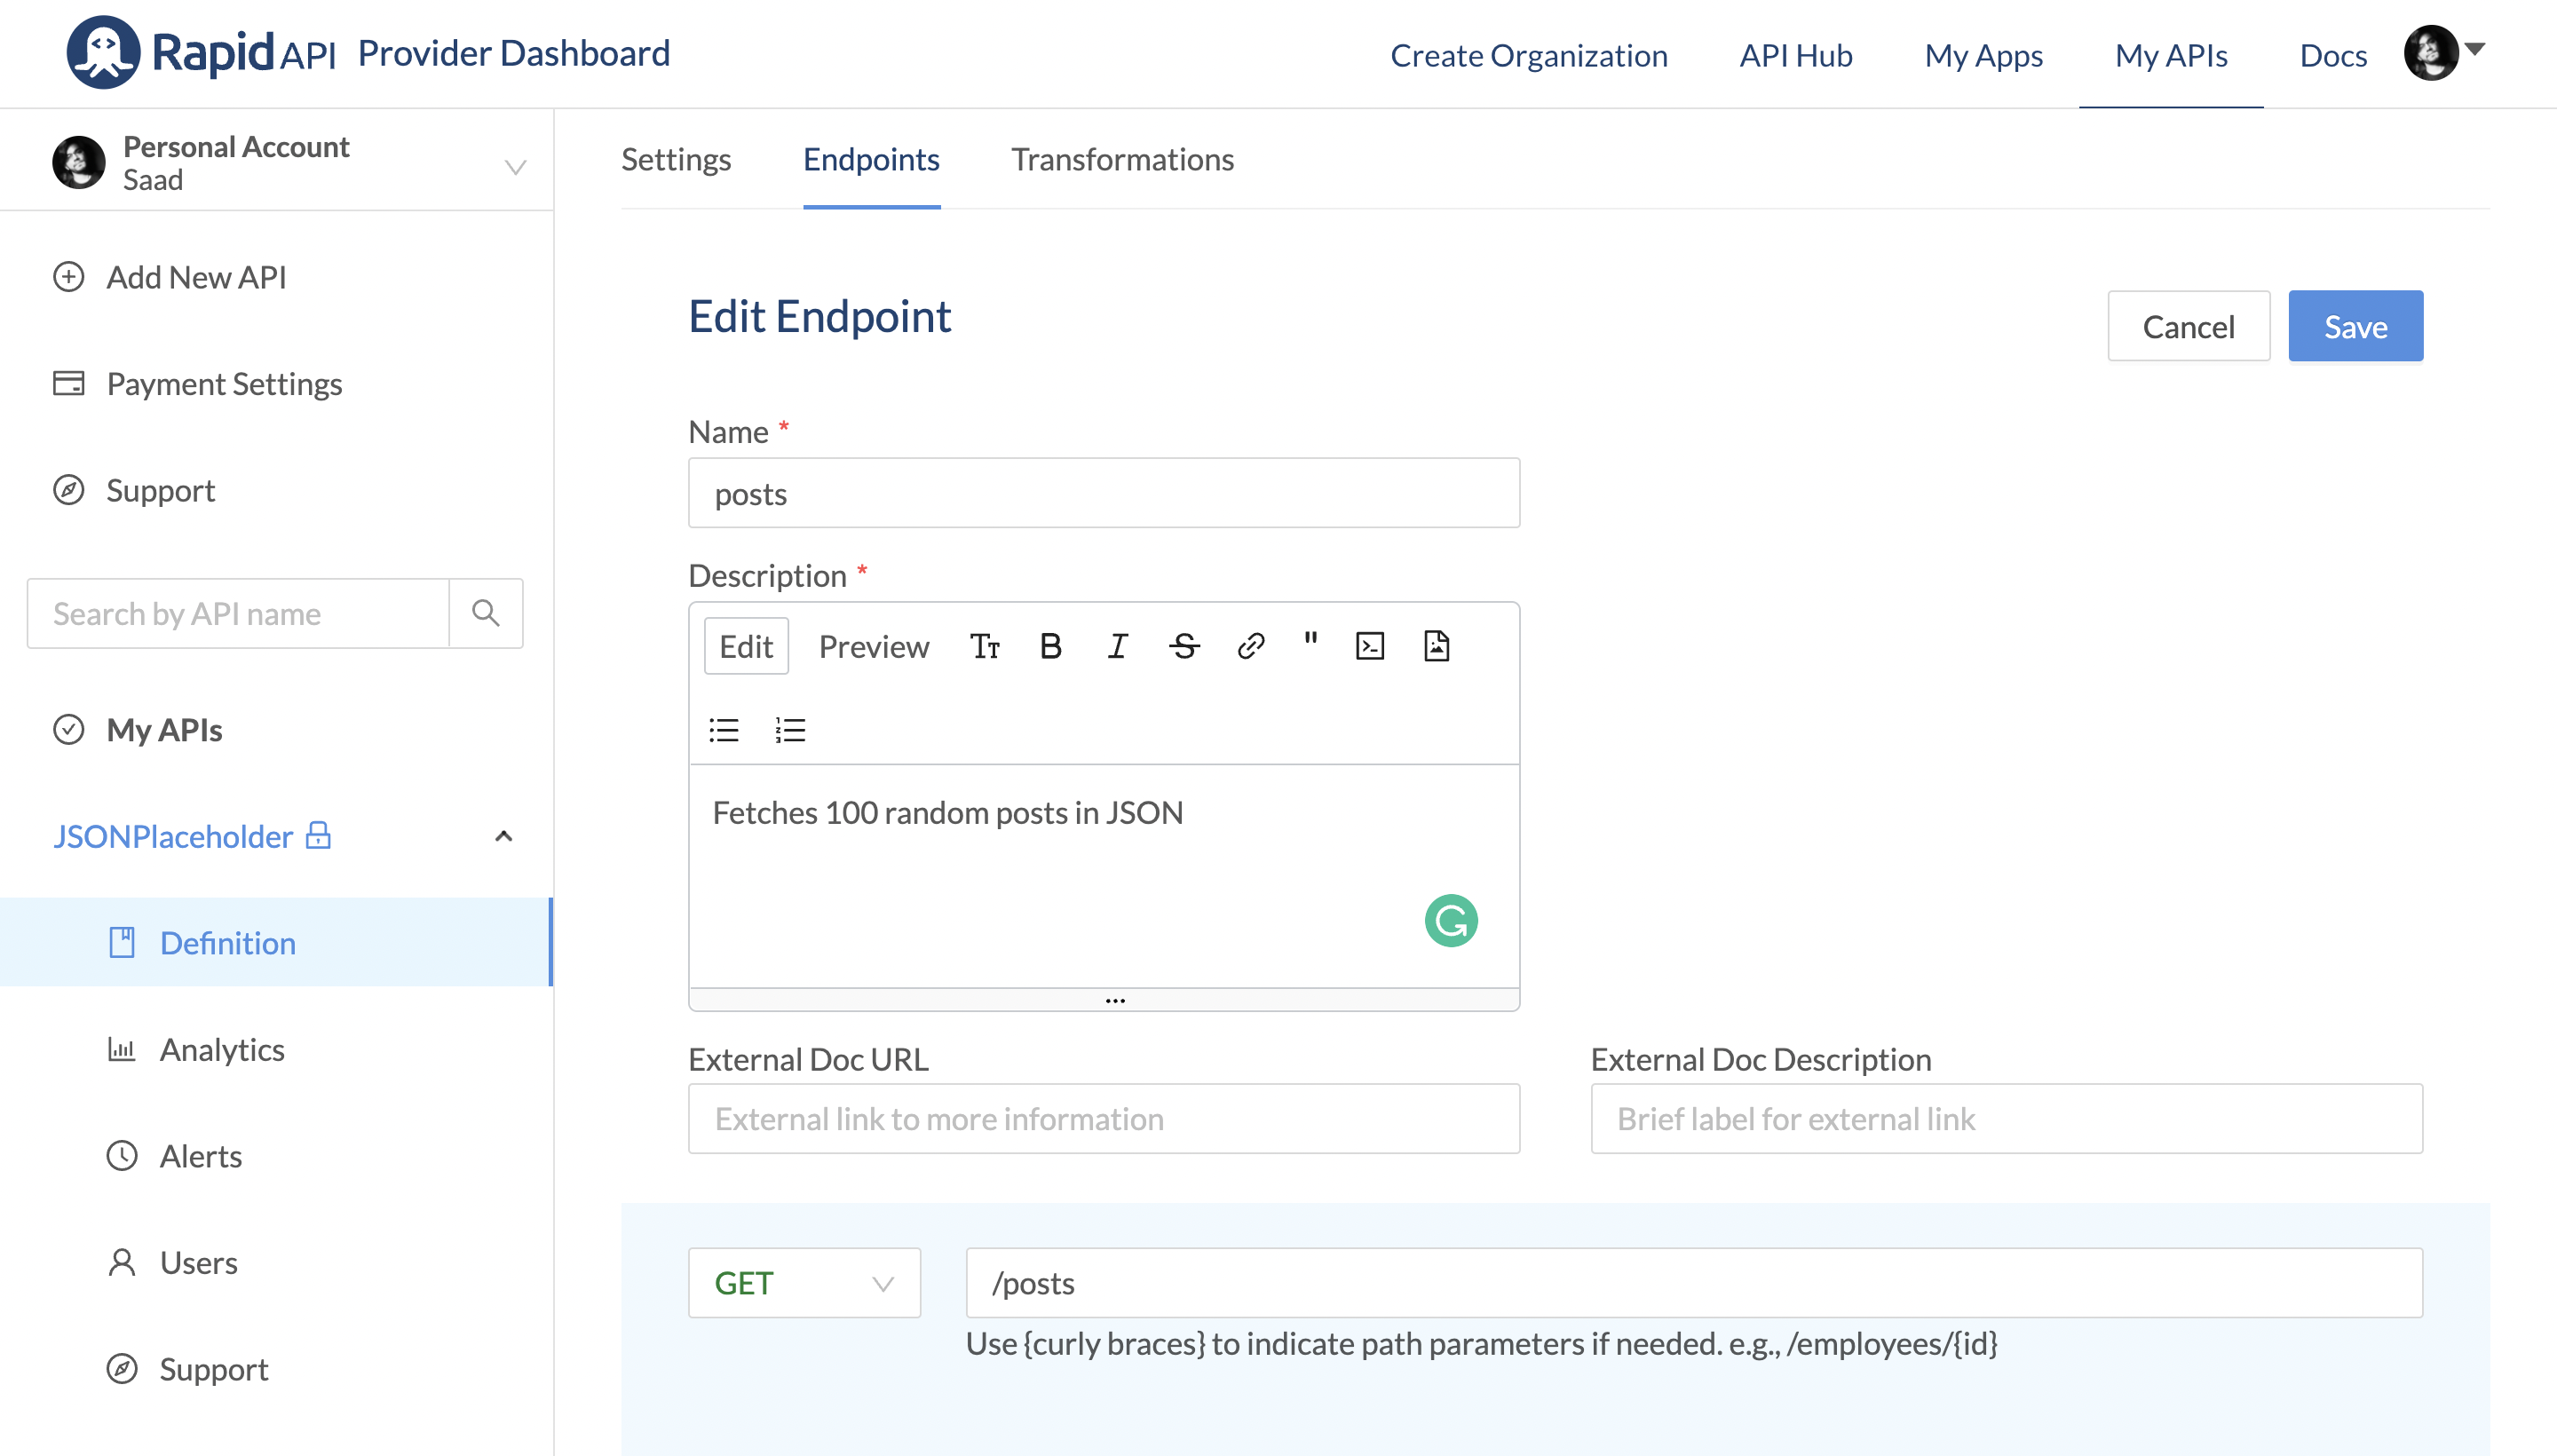Cancel editing the endpoint
The width and height of the screenshot is (2557, 1456).
tap(2187, 326)
